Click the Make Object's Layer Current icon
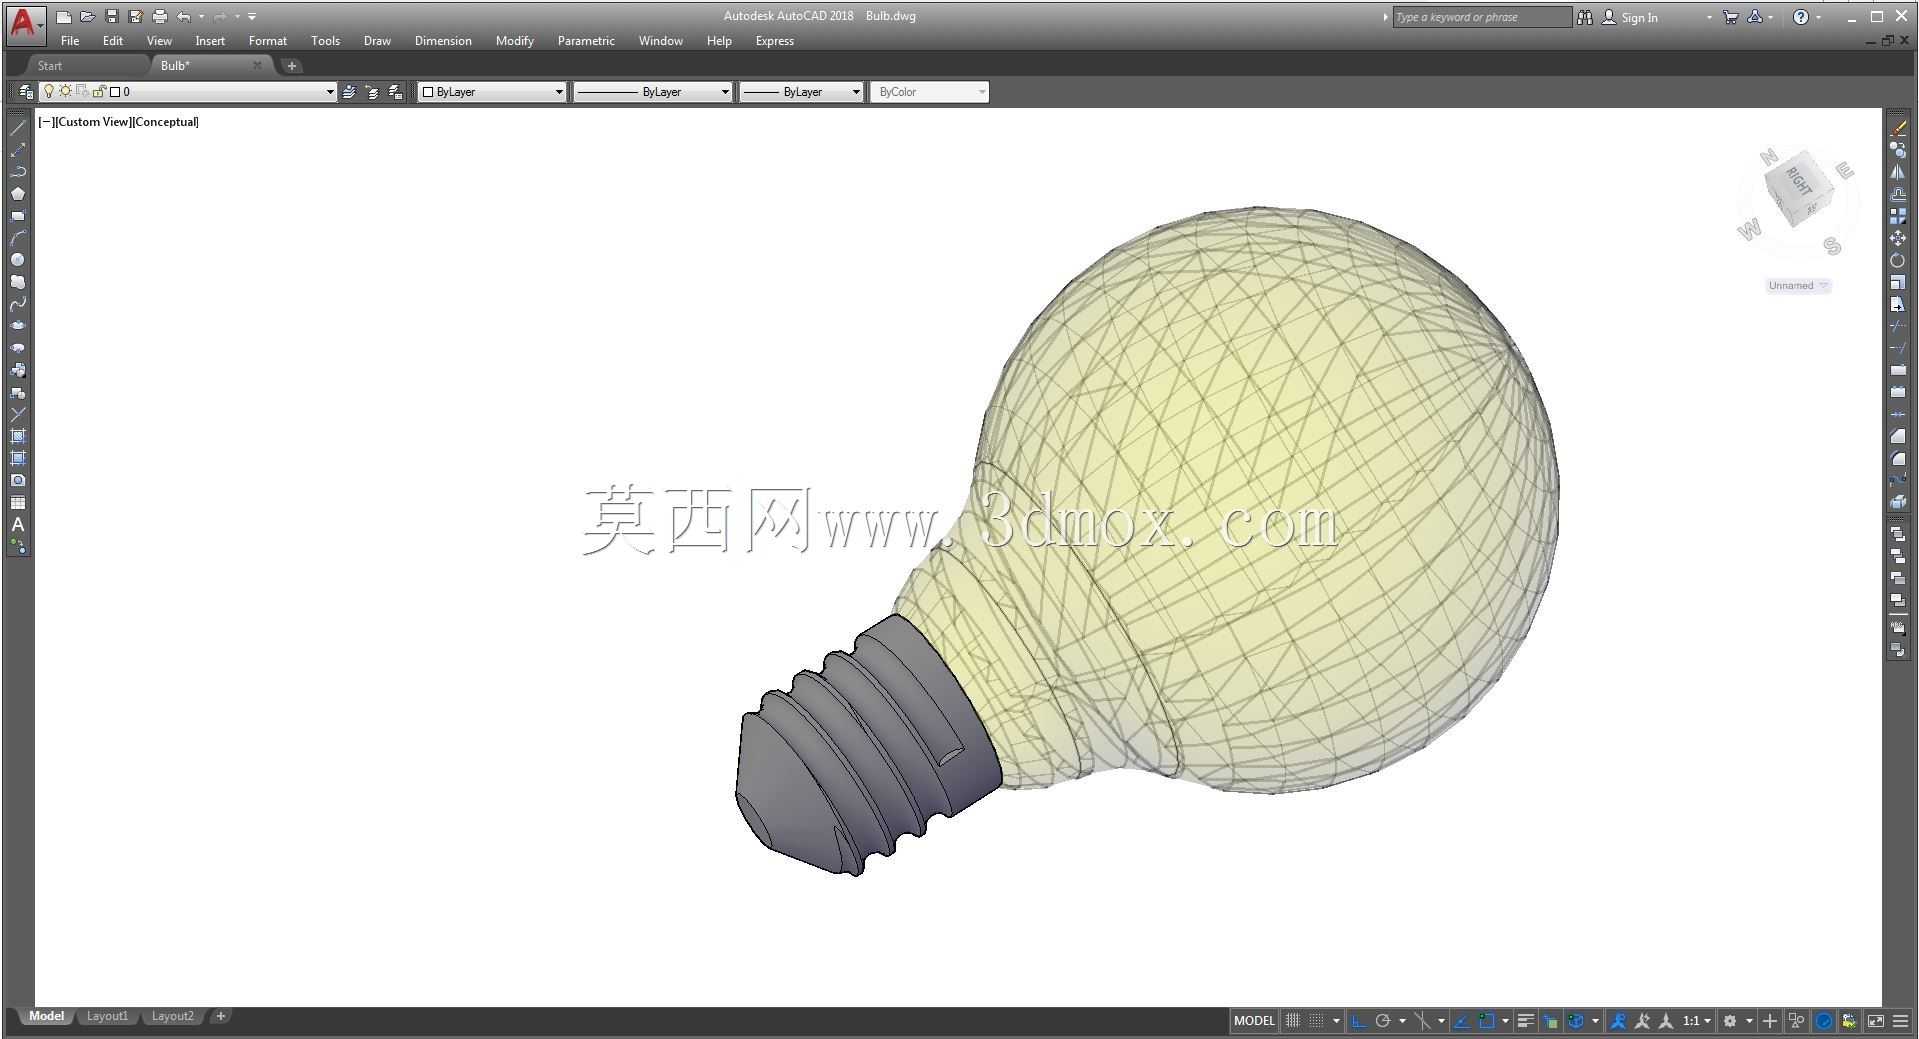 [349, 92]
